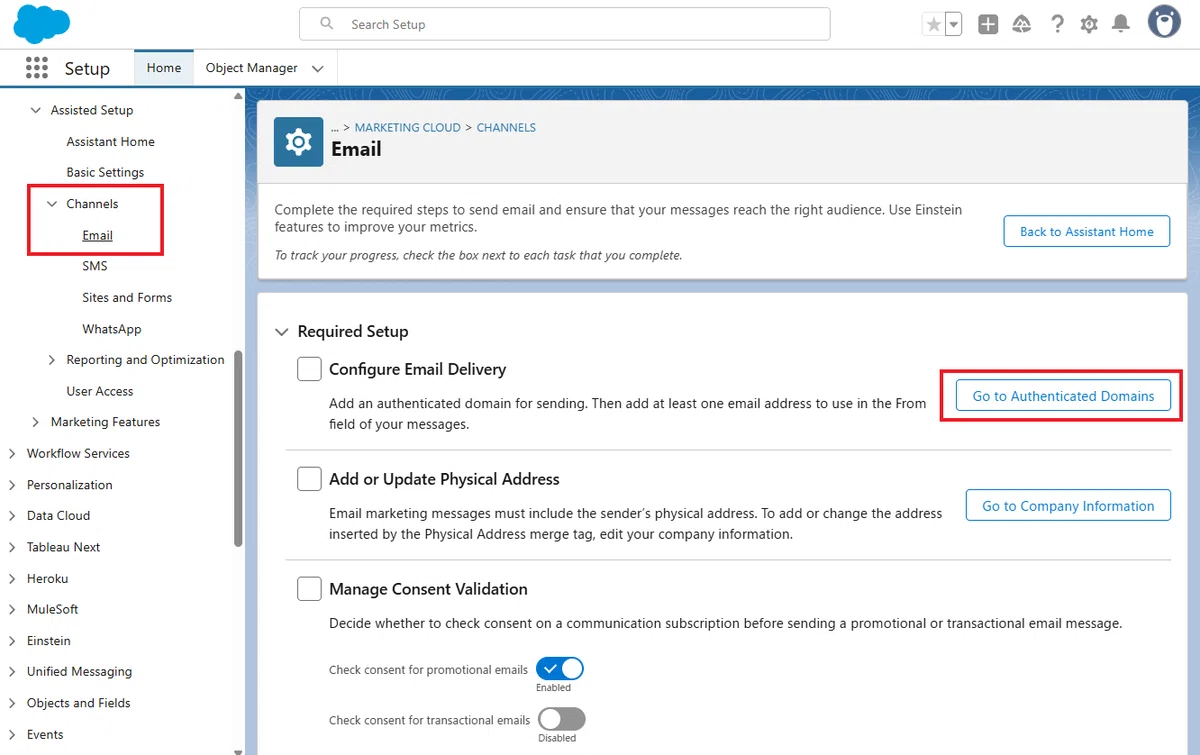Image resolution: width=1200 pixels, height=755 pixels.
Task: Click the sidebar scroll-up arrow
Action: click(238, 96)
